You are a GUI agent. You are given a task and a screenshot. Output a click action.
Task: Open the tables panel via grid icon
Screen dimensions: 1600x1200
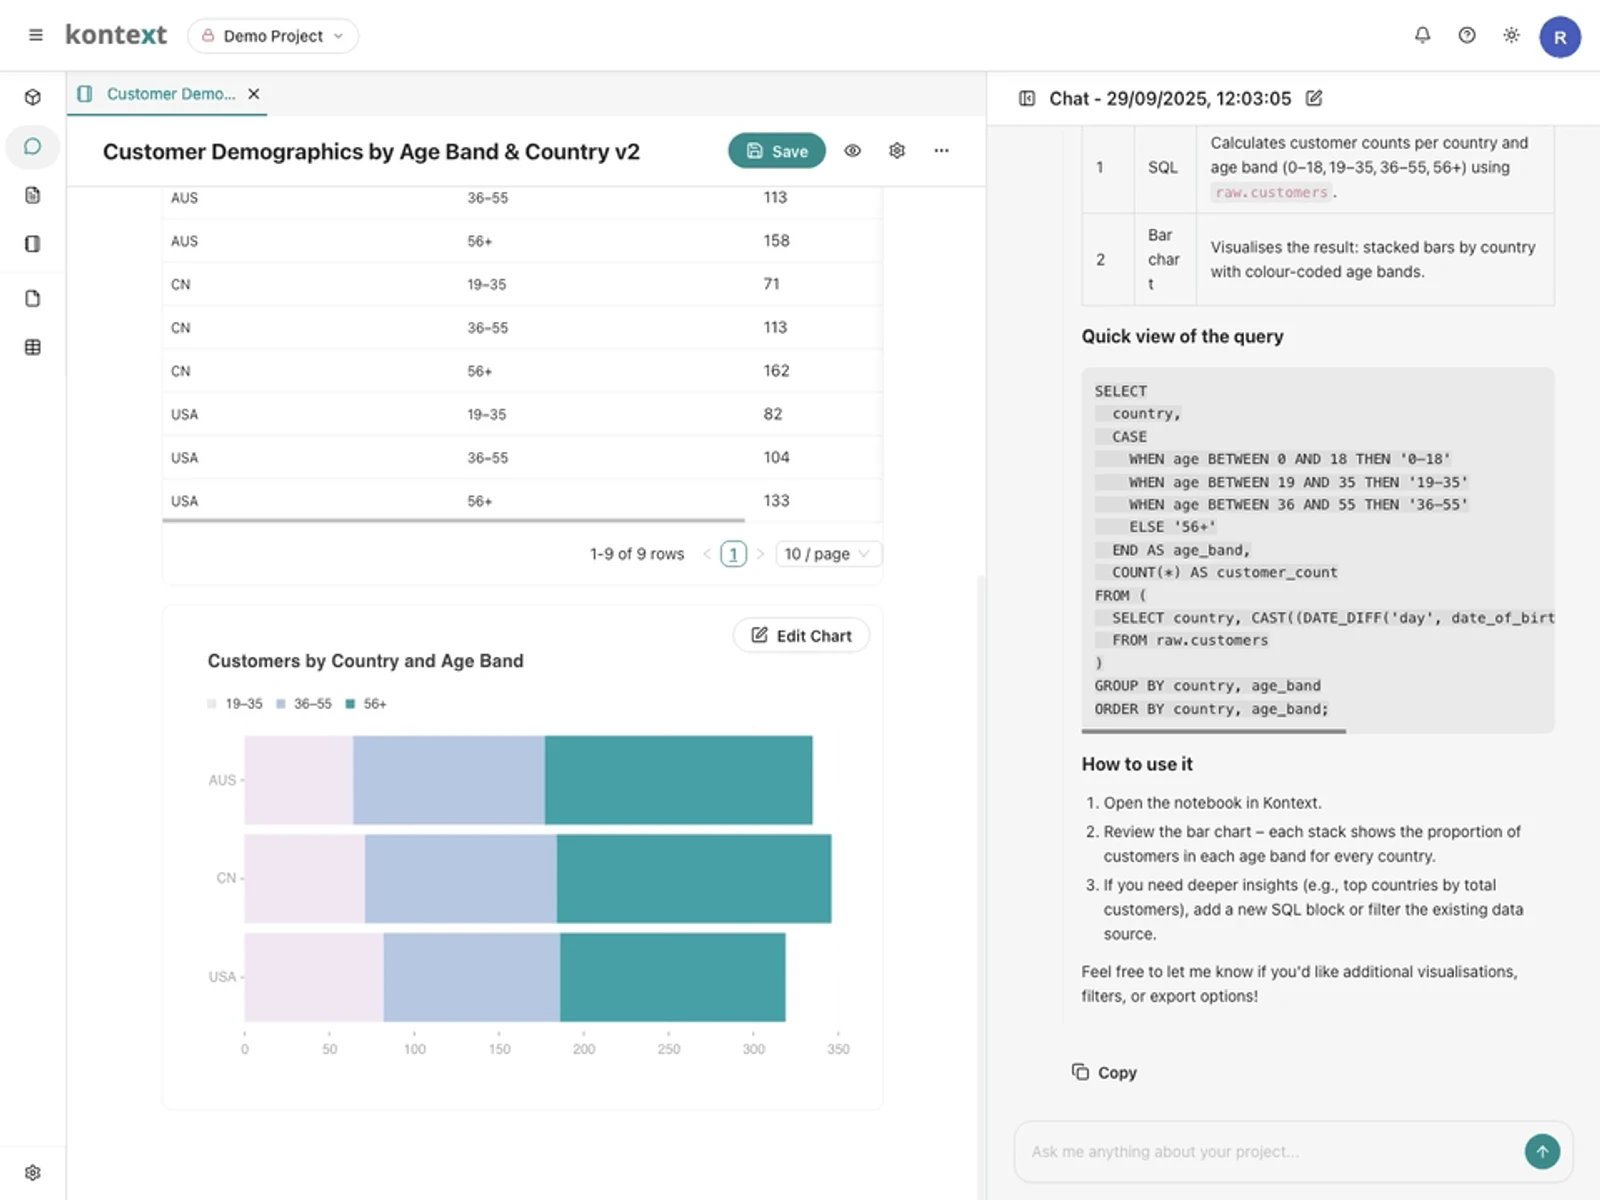tap(33, 347)
